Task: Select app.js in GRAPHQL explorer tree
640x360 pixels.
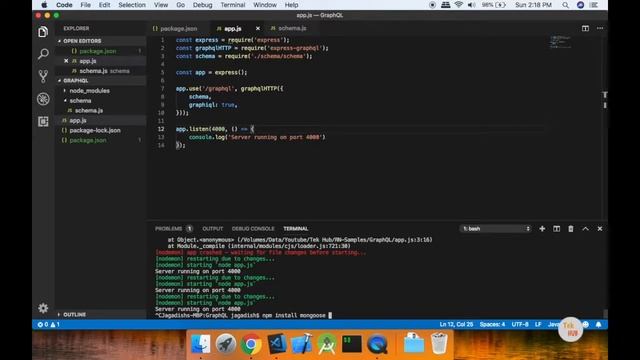Action: (x=78, y=120)
